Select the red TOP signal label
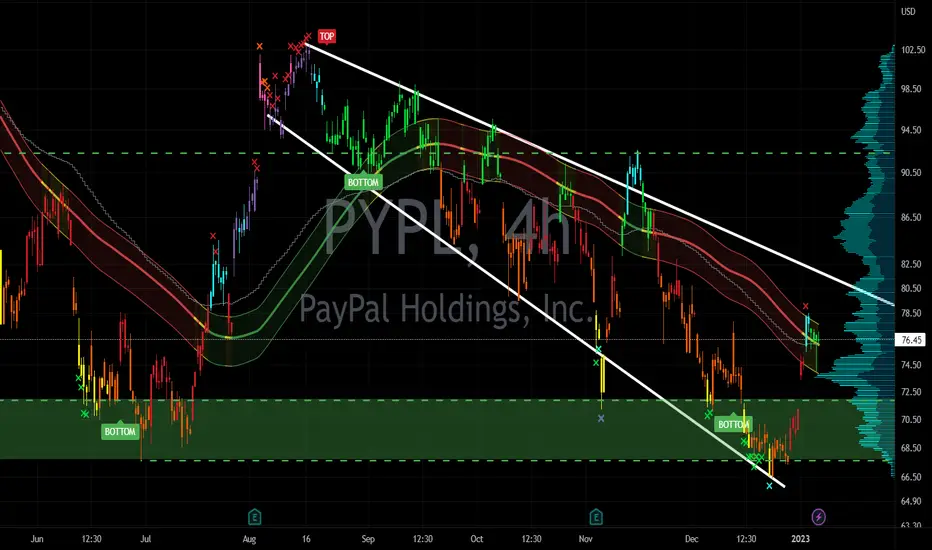 click(x=326, y=36)
